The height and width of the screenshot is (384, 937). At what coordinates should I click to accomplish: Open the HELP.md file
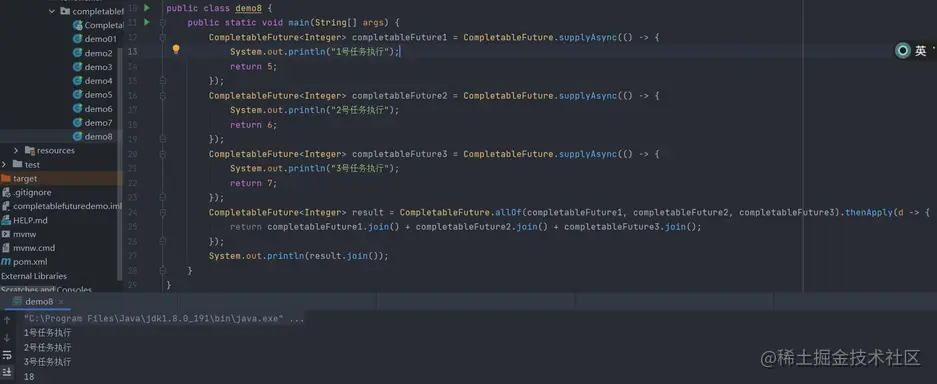tap(25, 220)
